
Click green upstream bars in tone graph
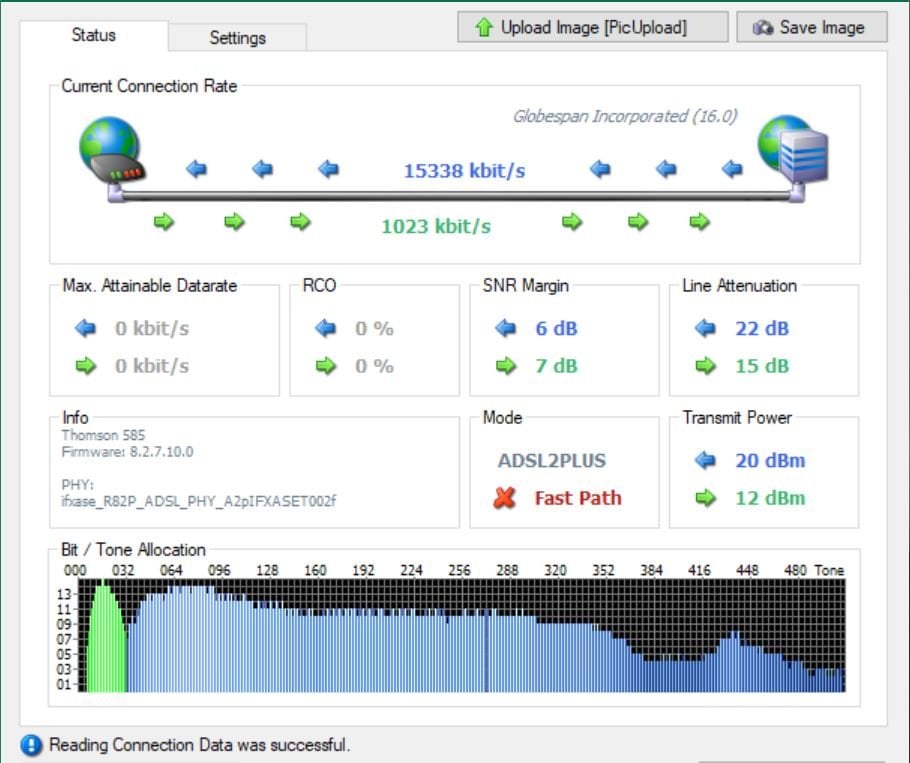106,638
